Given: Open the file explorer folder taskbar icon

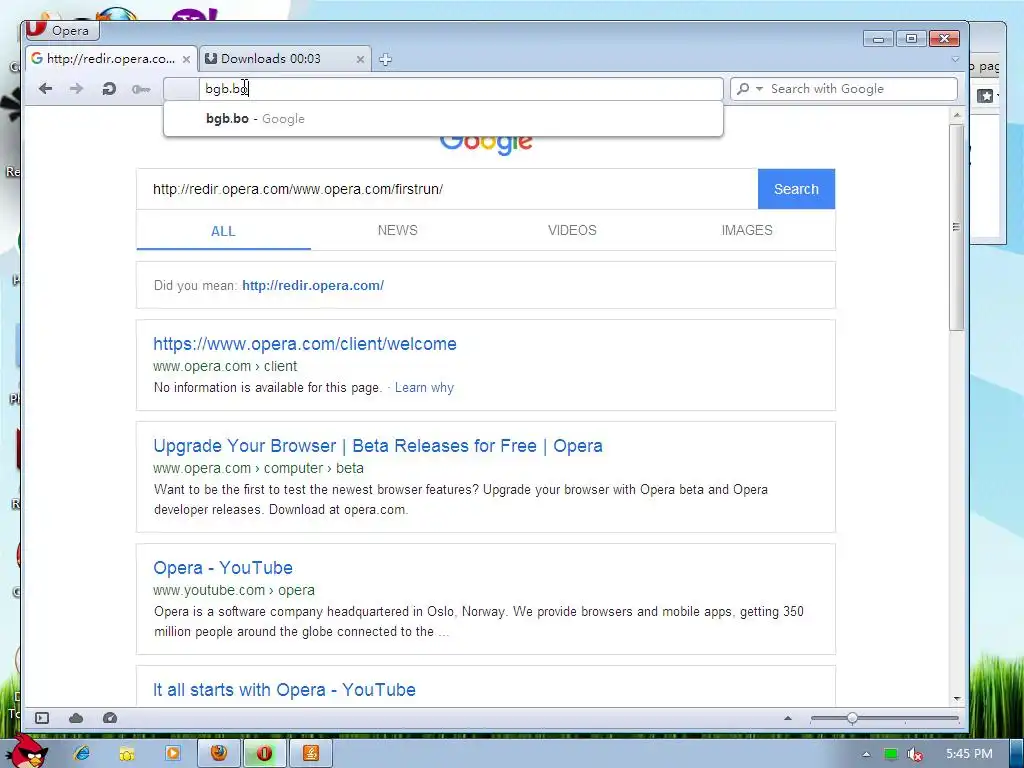Looking at the screenshot, I should tap(127, 754).
